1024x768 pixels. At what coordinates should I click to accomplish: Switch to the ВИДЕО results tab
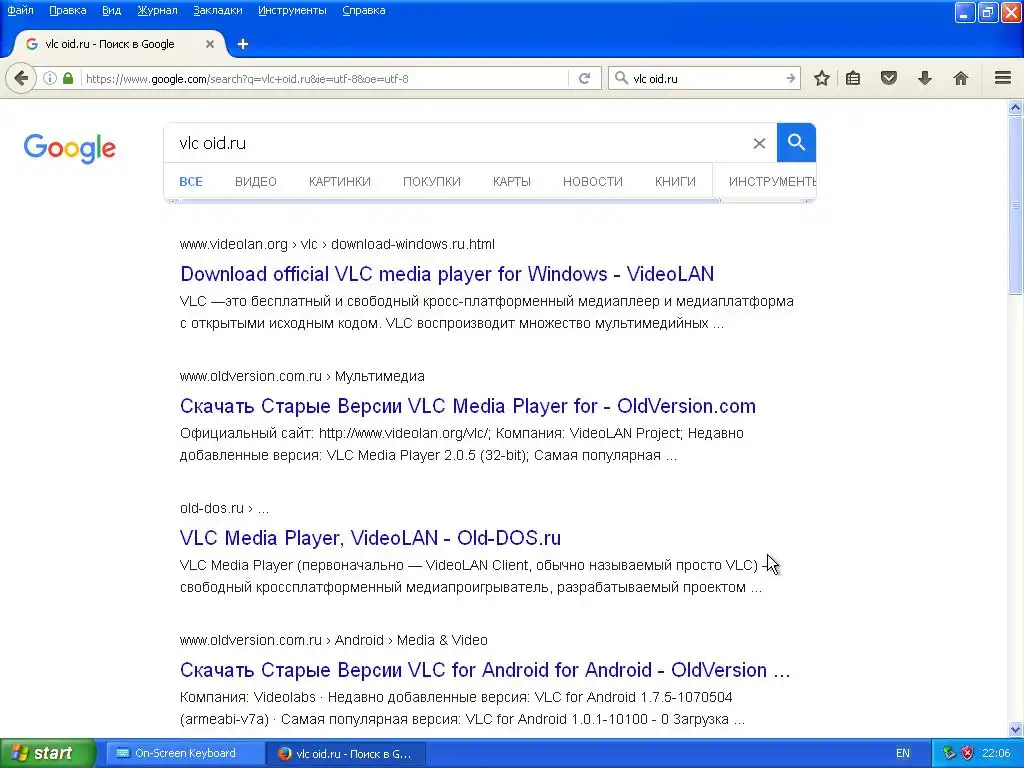click(x=256, y=182)
